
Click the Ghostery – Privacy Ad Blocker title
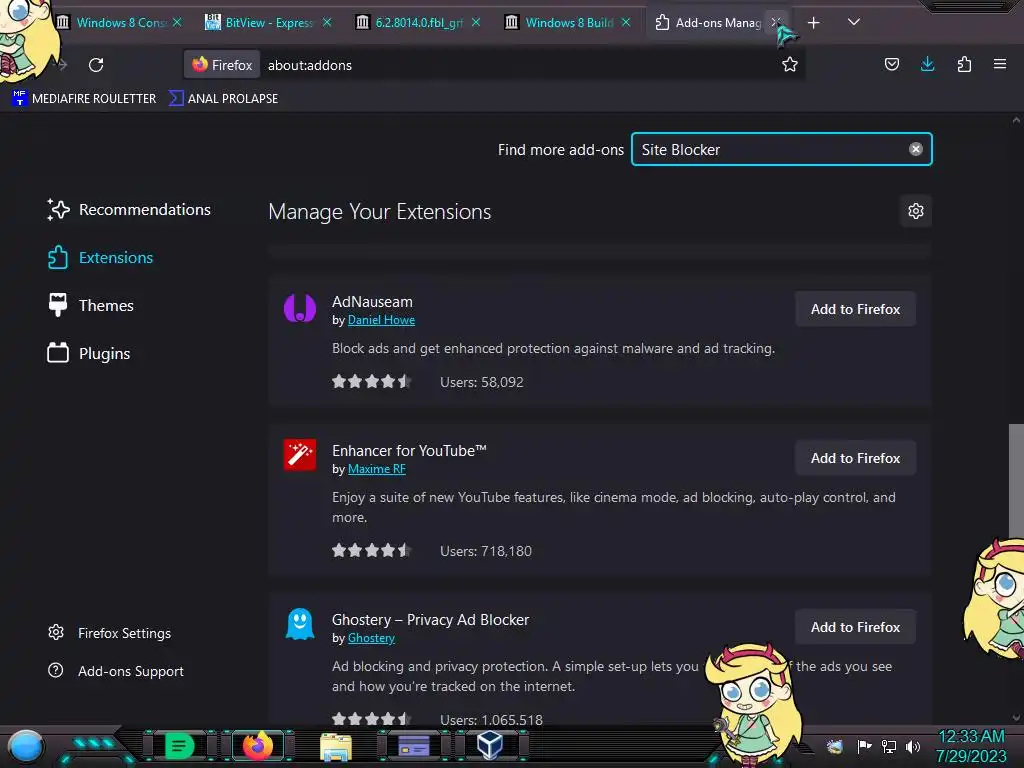tap(430, 620)
